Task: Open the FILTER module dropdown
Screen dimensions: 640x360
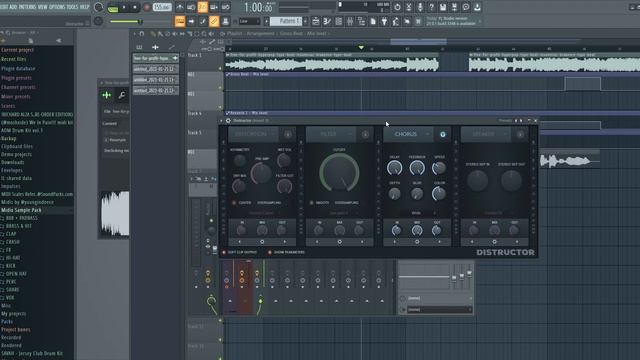Action: tap(330, 134)
